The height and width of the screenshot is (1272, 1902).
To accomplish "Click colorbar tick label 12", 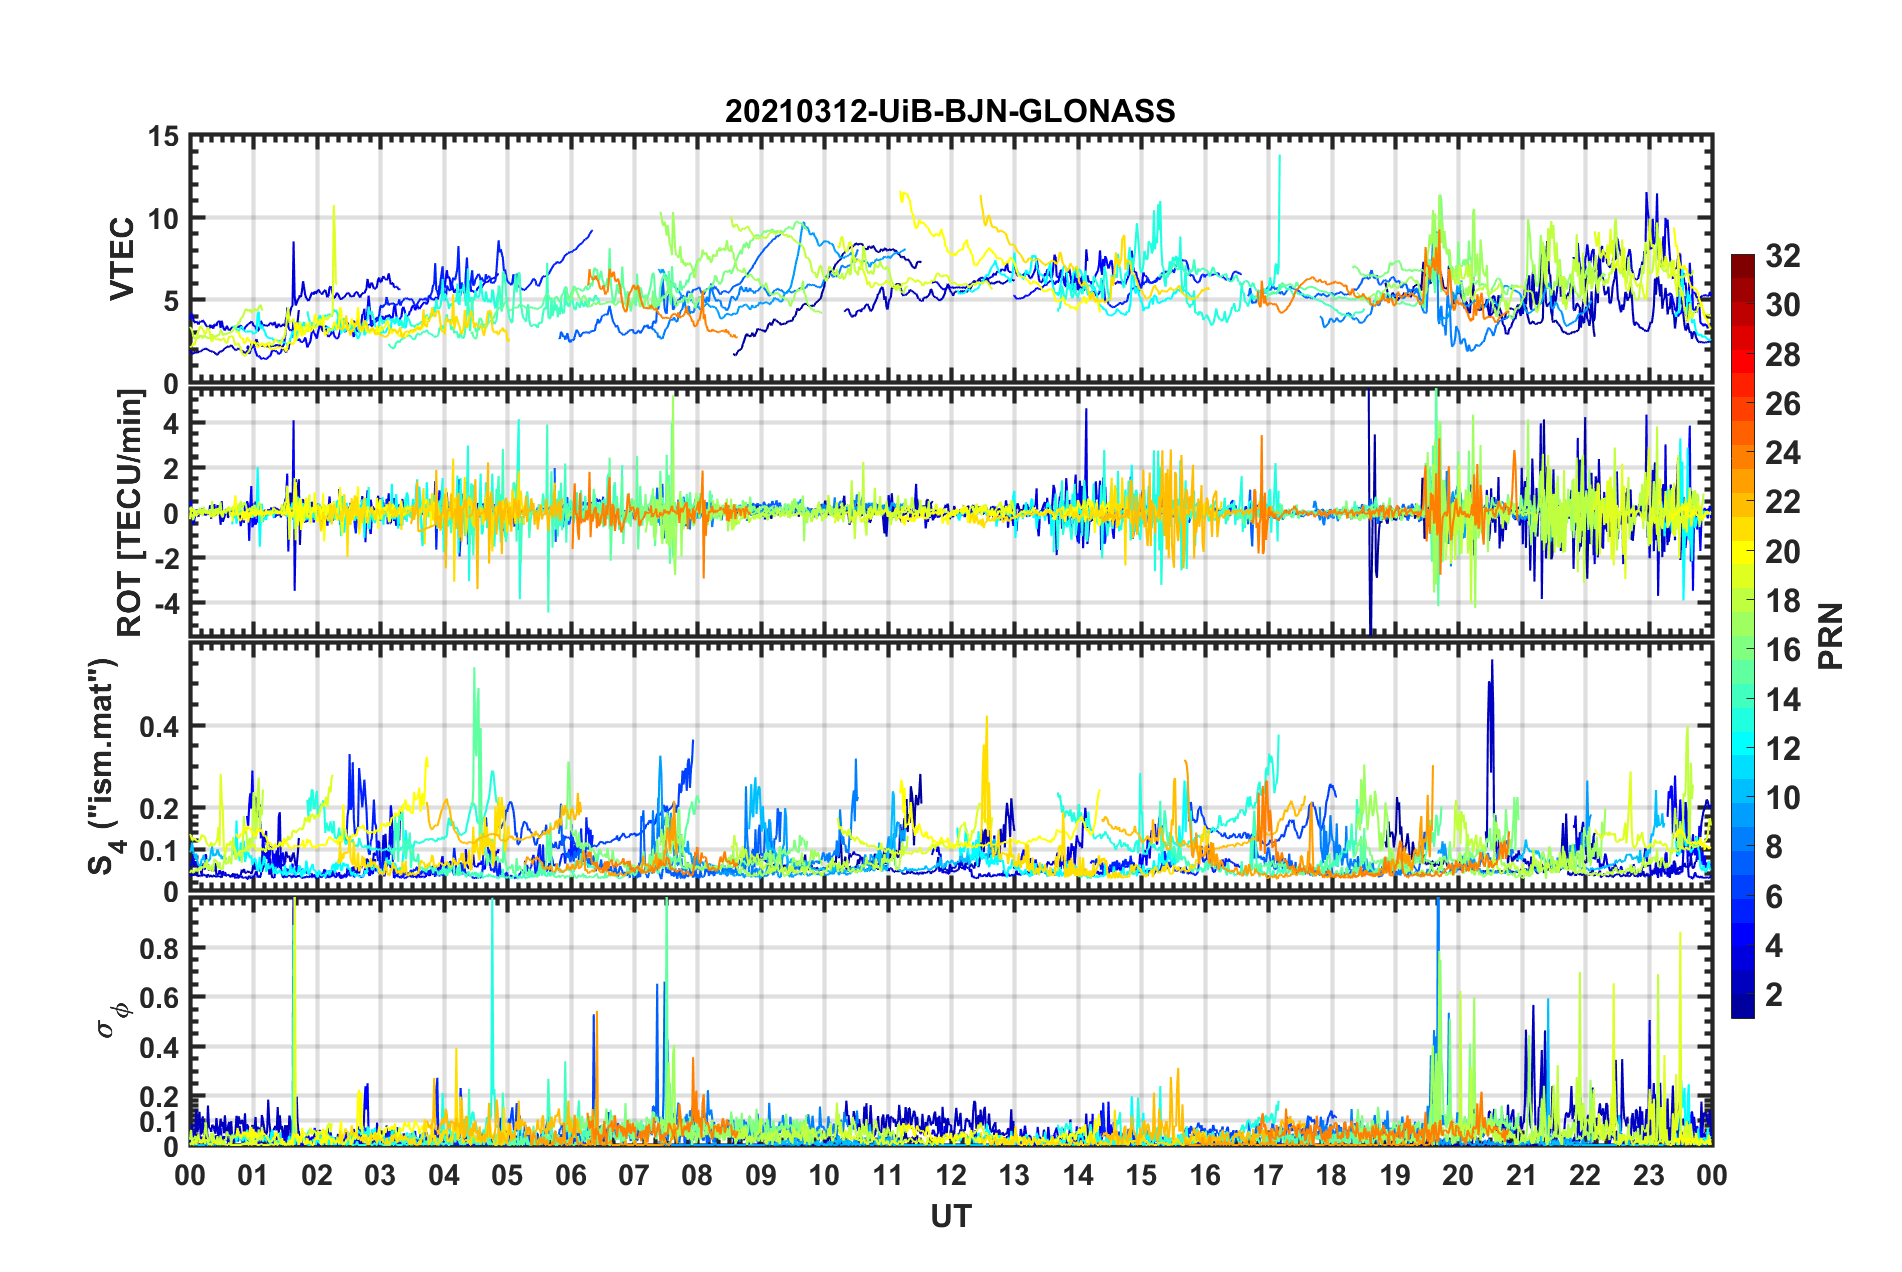I will coord(1782,749).
